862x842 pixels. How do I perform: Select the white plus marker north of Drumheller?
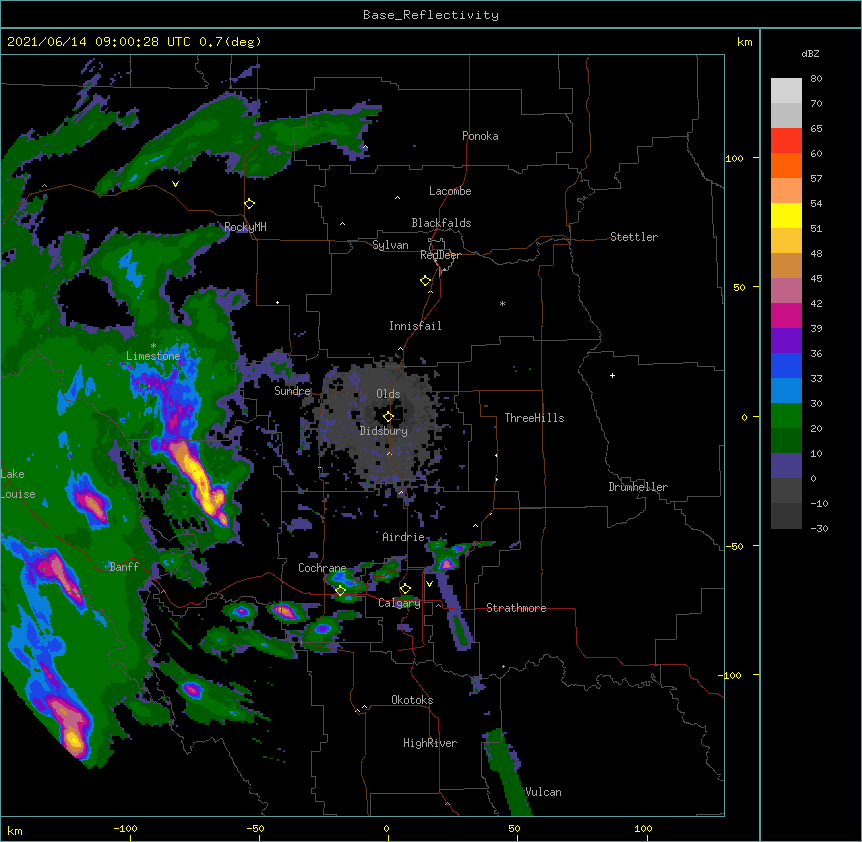pos(612,375)
